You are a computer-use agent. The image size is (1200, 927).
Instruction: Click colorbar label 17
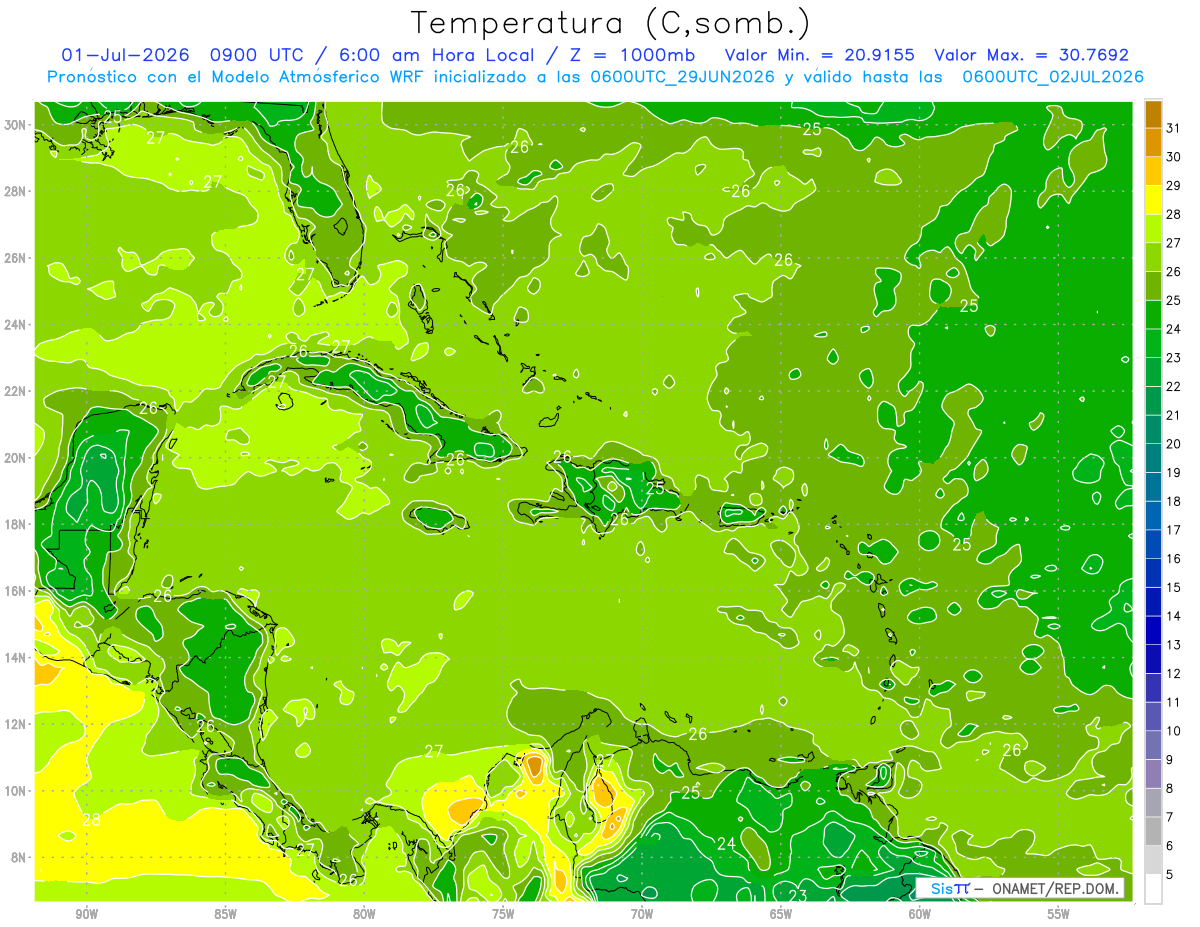(1174, 530)
